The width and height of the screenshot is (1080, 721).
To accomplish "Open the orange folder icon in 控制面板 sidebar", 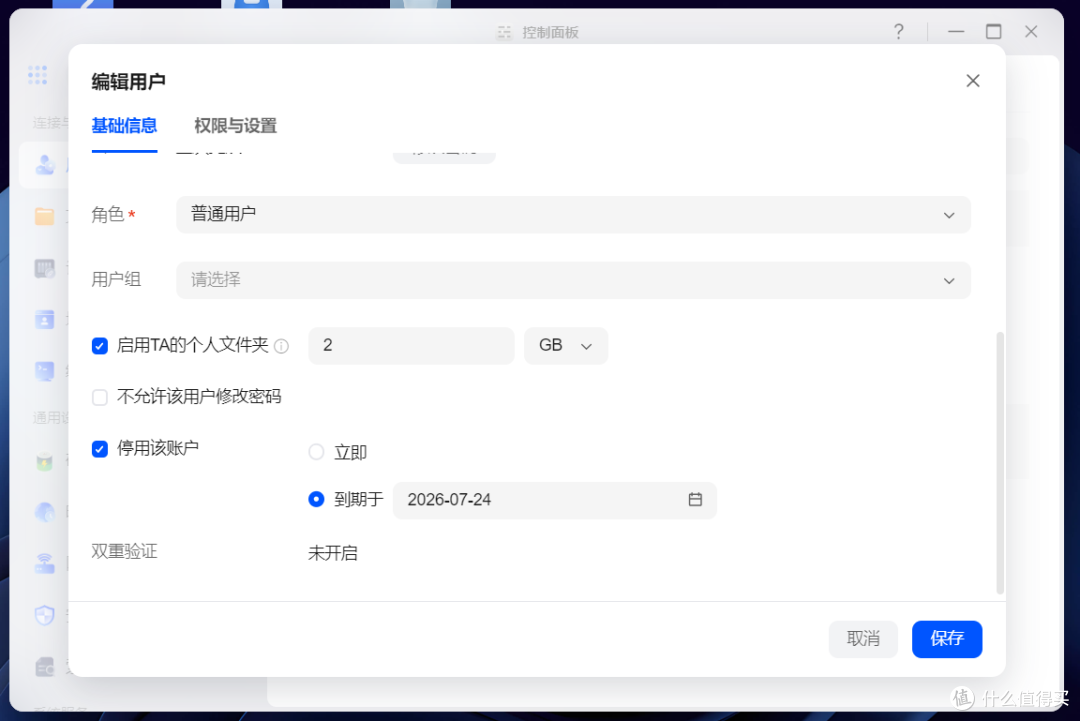I will pos(45,216).
